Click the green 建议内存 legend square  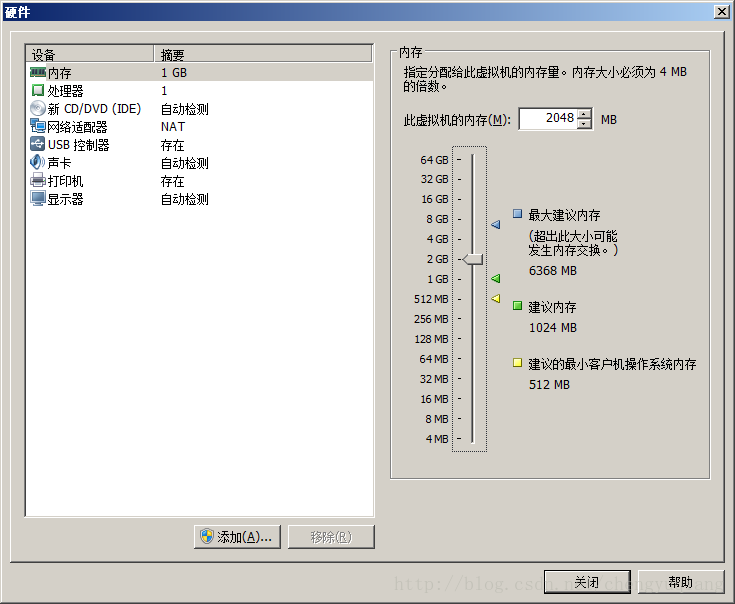tap(518, 306)
